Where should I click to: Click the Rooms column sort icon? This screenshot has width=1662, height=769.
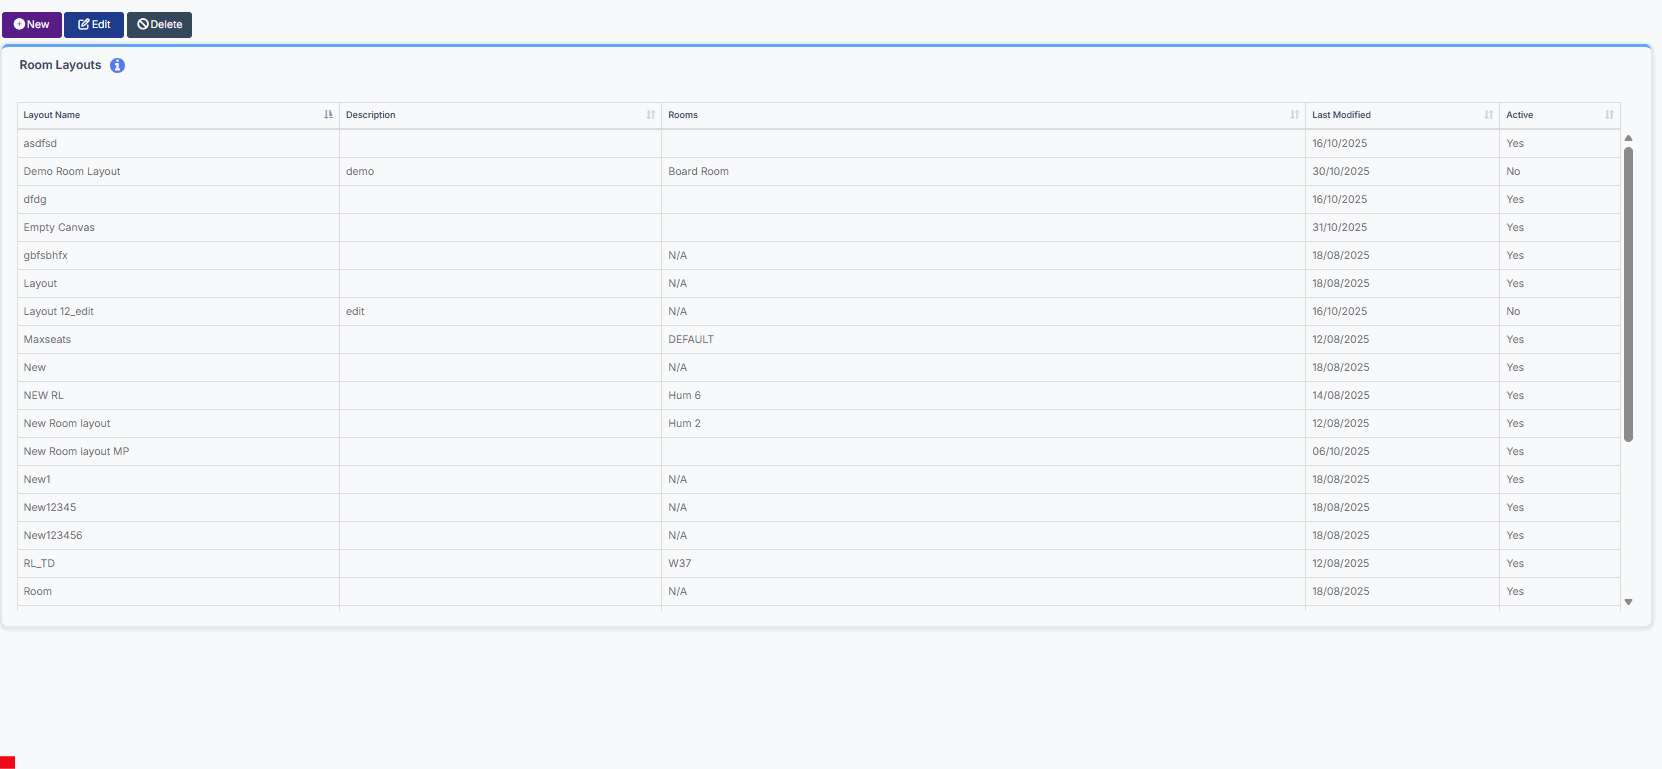click(x=1294, y=115)
